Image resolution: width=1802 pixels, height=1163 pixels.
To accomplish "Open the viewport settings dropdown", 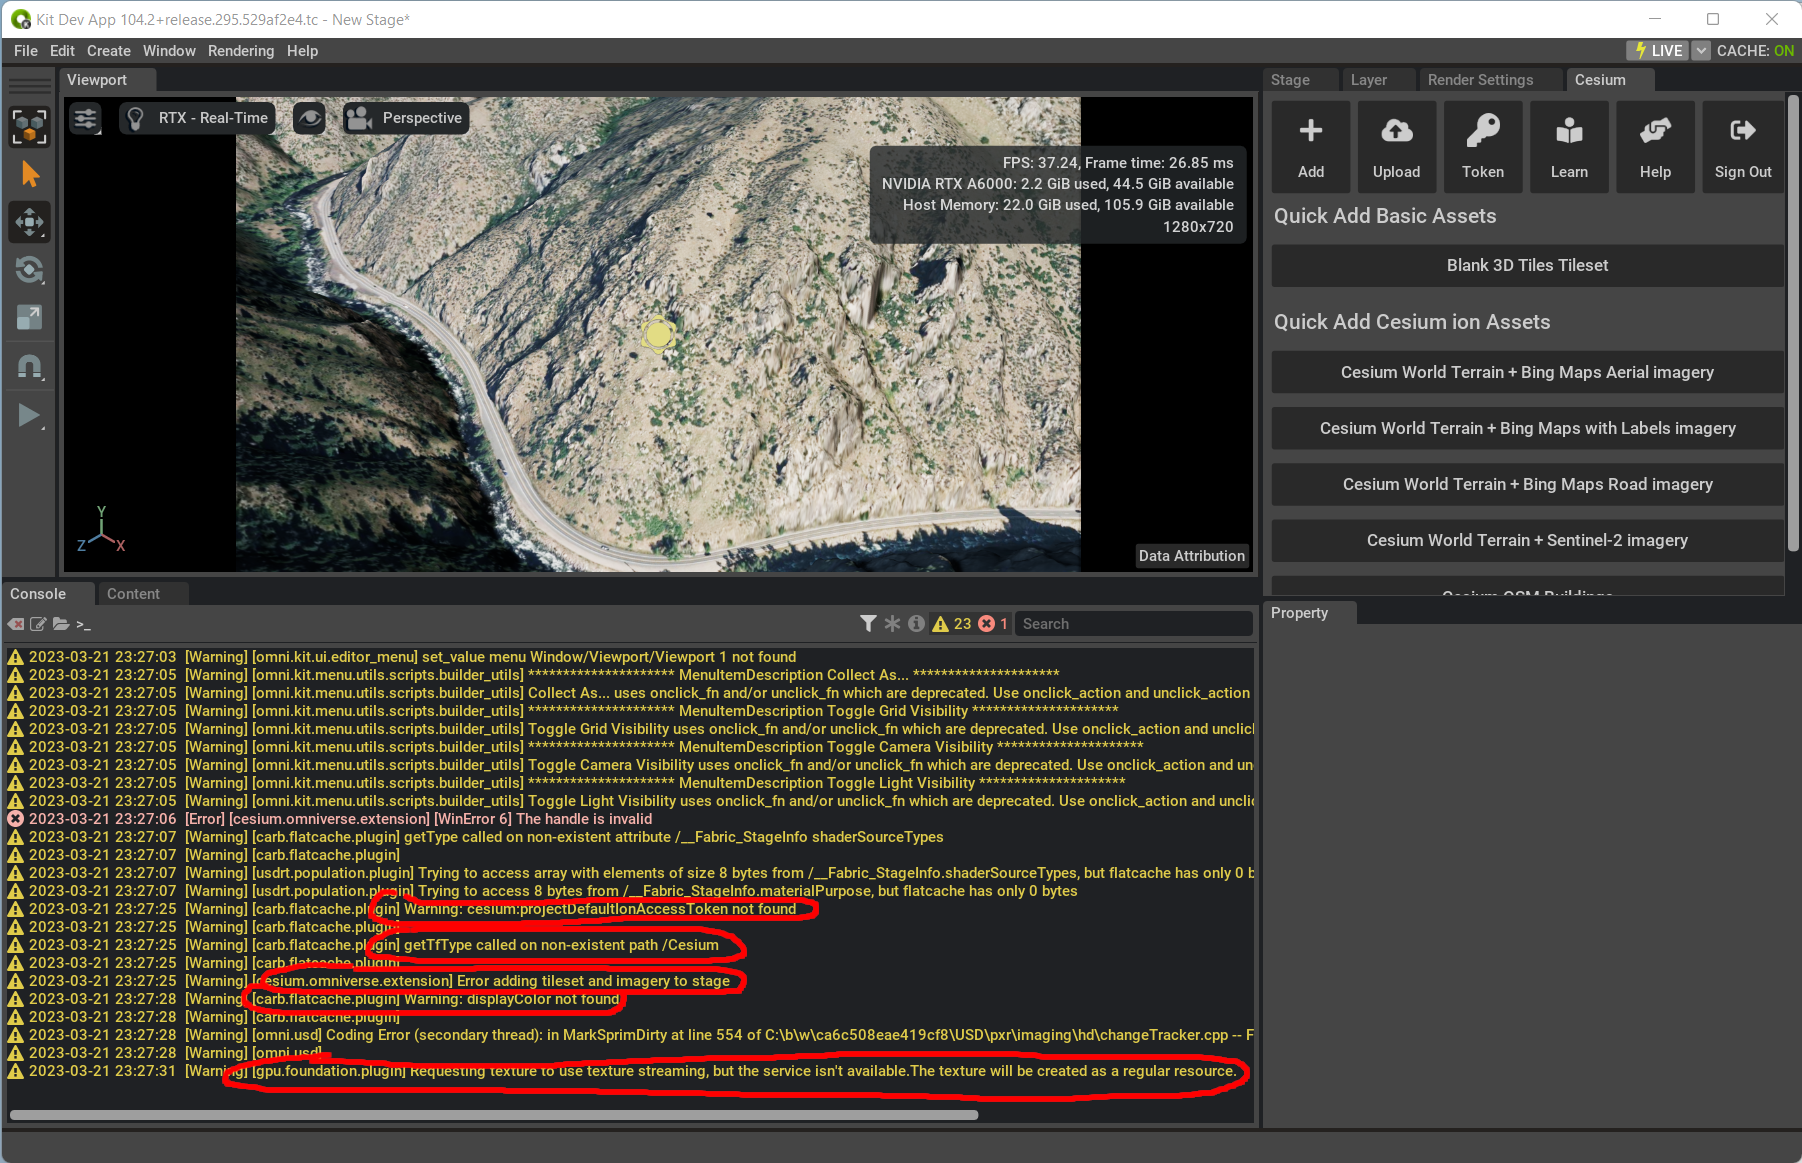I will (x=85, y=117).
